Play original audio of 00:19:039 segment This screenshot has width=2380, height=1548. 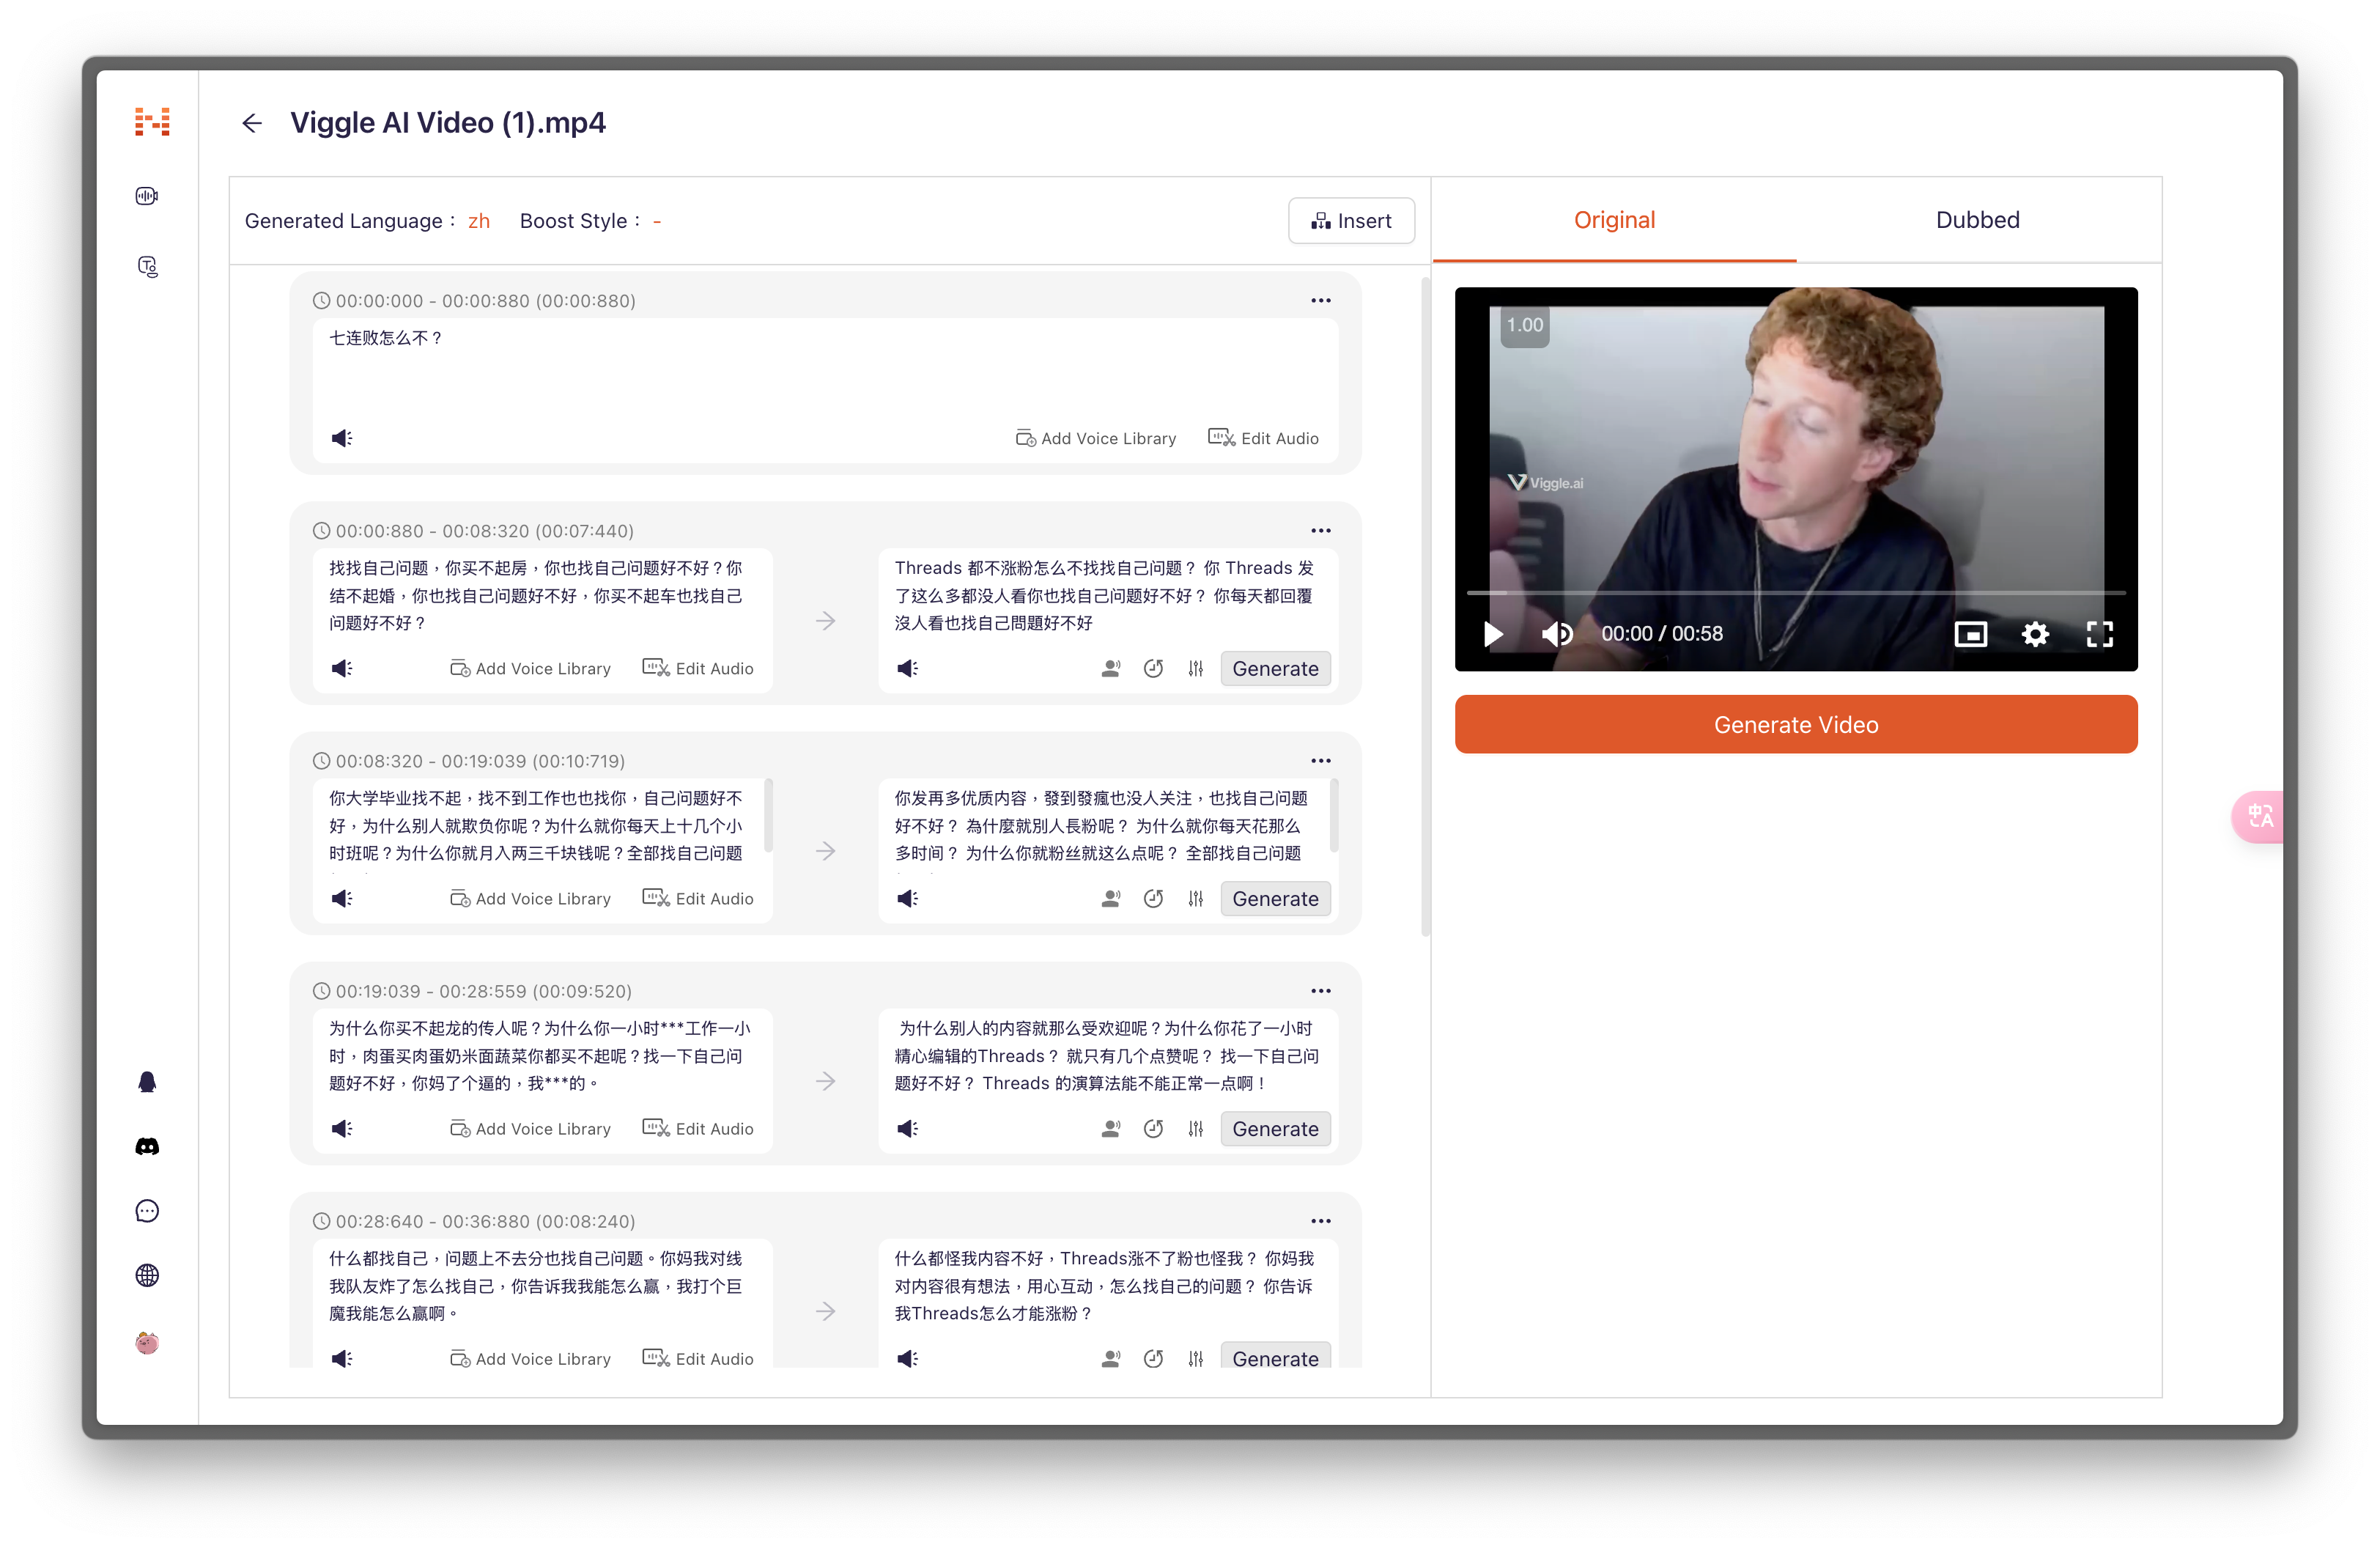342,1128
